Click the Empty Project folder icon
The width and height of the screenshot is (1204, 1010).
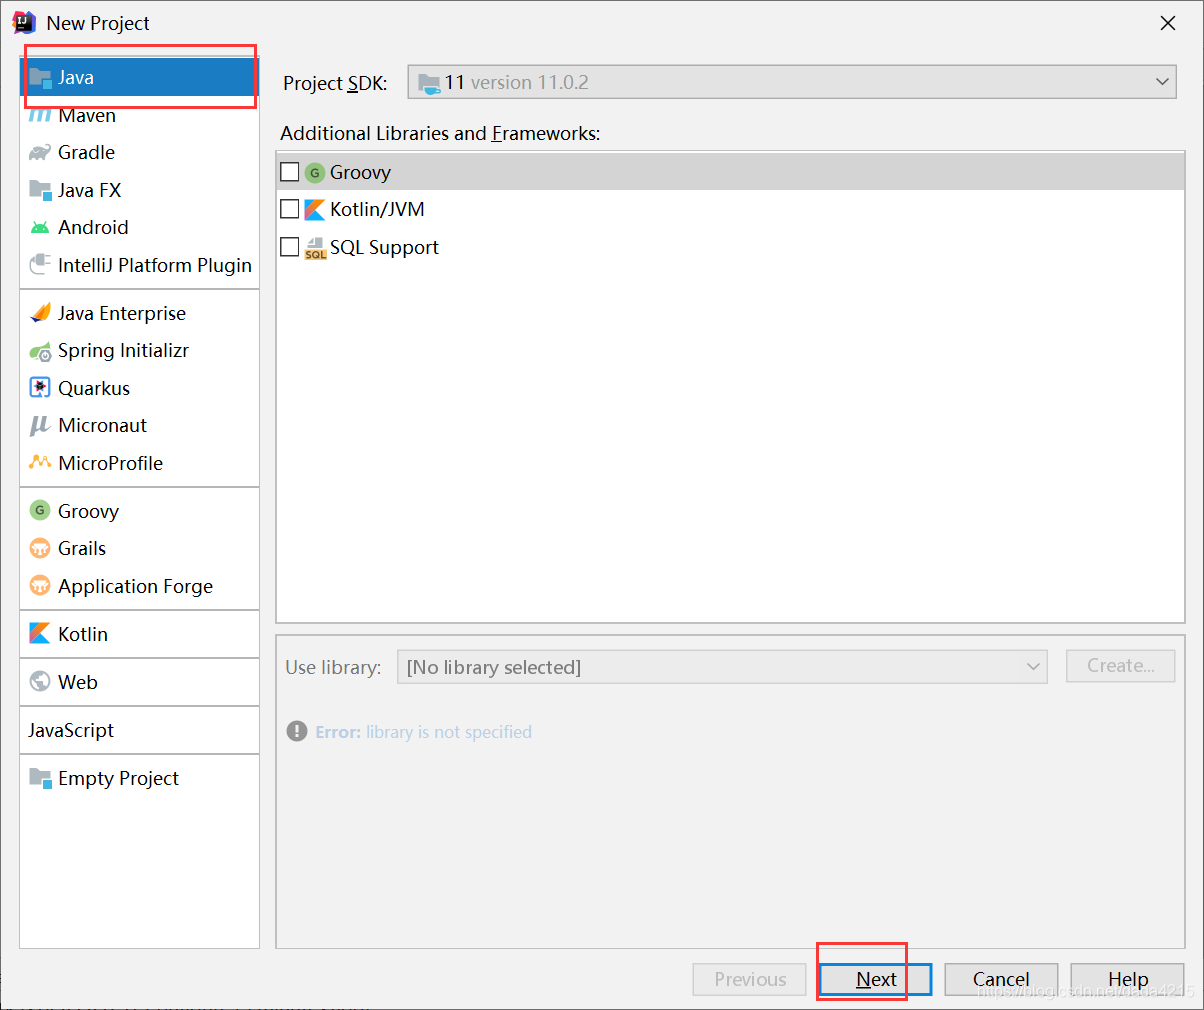[40, 778]
